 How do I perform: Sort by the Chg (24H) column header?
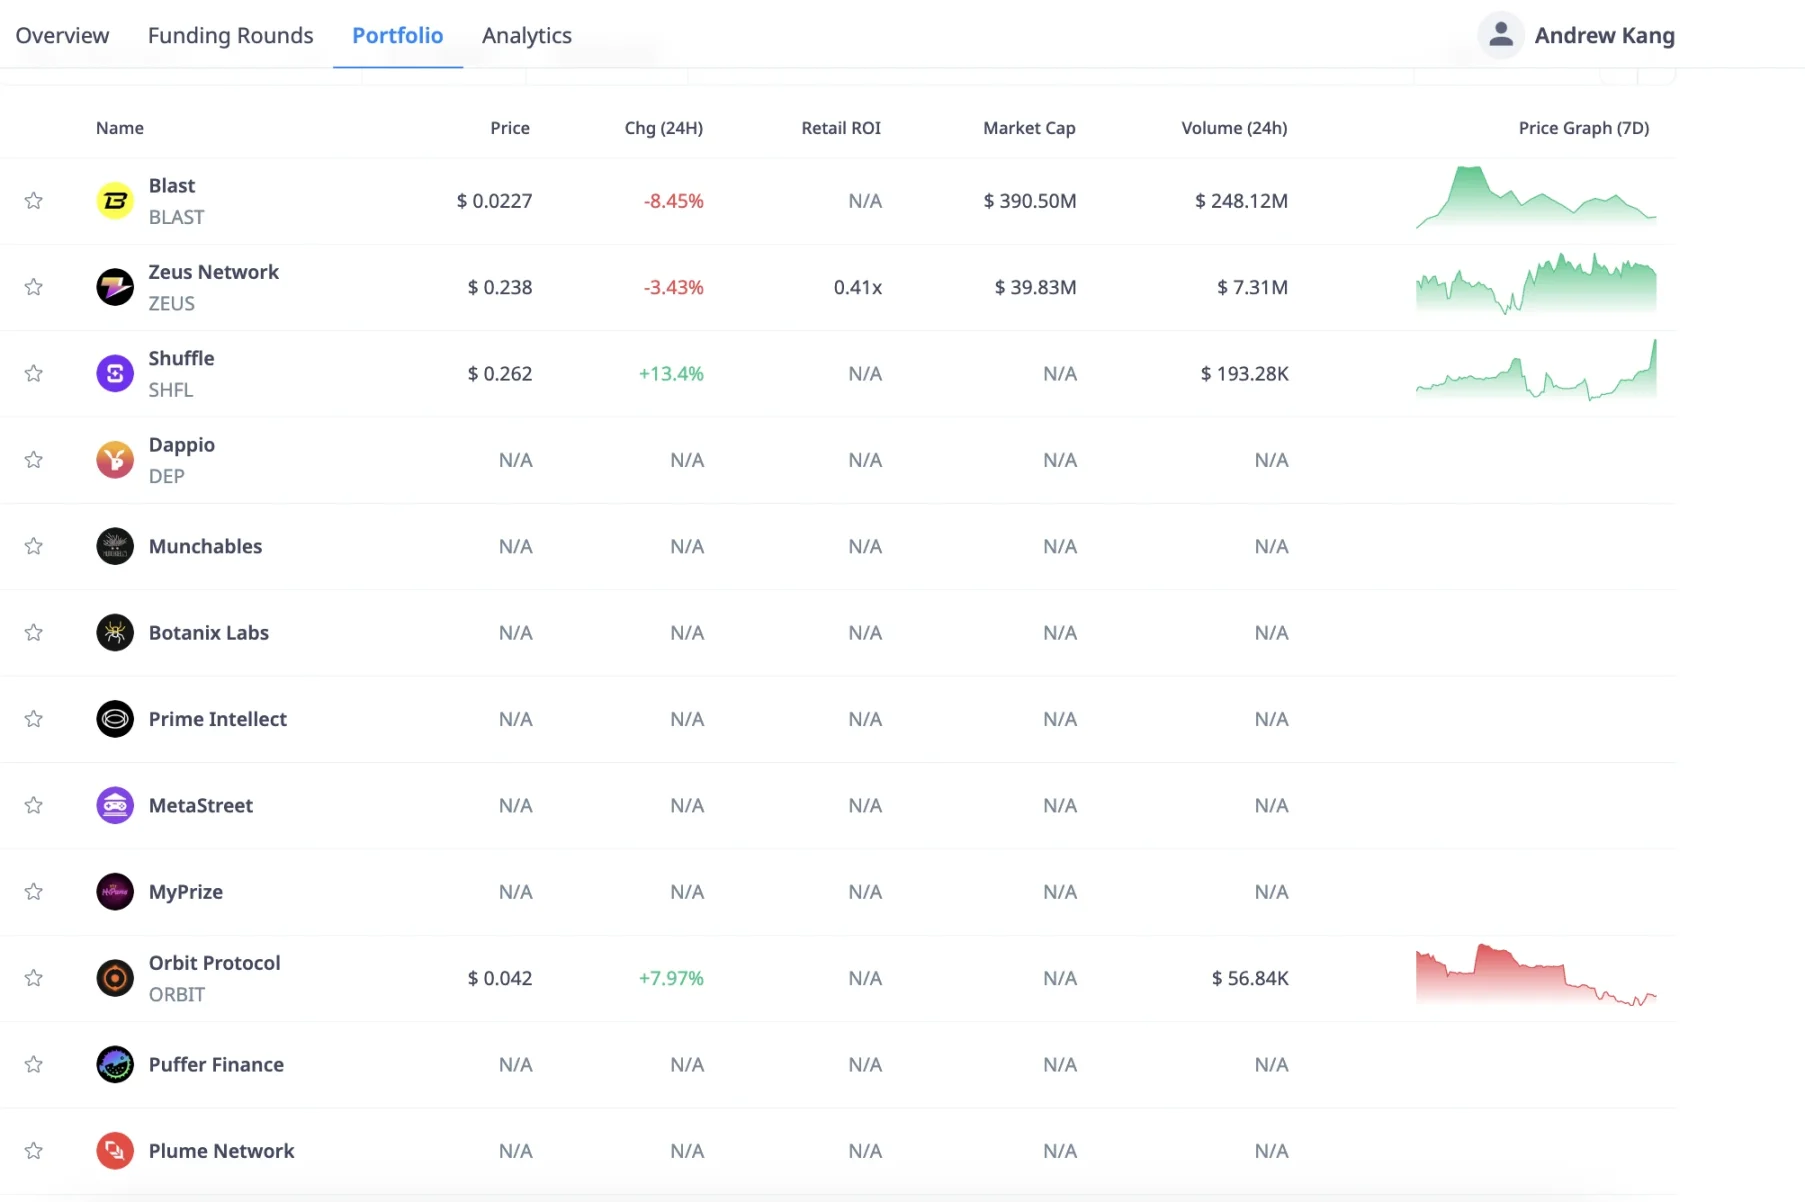click(x=663, y=128)
